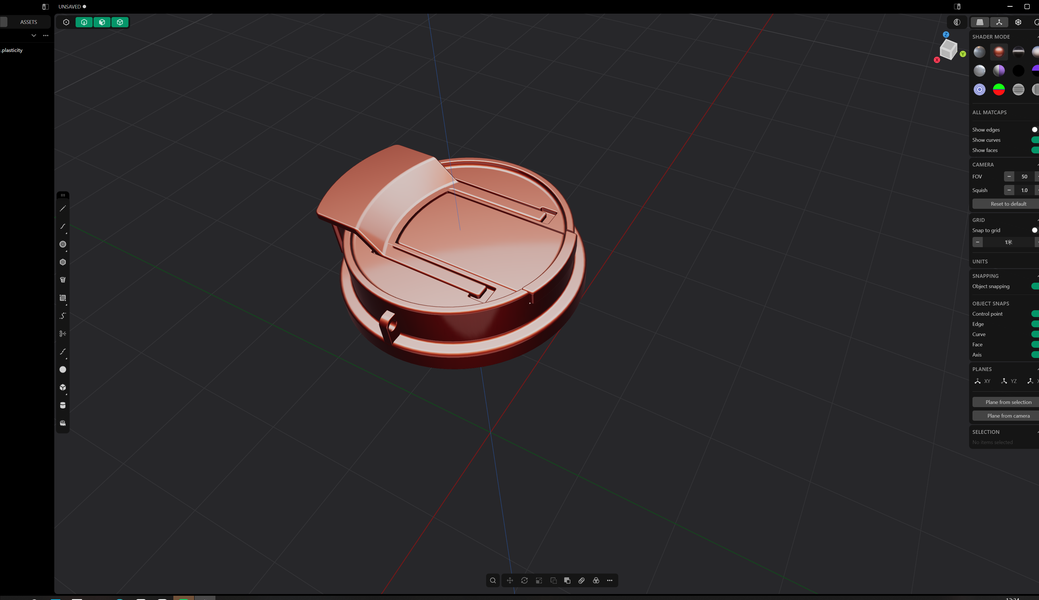Choose the black matcap swatch
The image size is (1039, 600).
coord(1018,71)
